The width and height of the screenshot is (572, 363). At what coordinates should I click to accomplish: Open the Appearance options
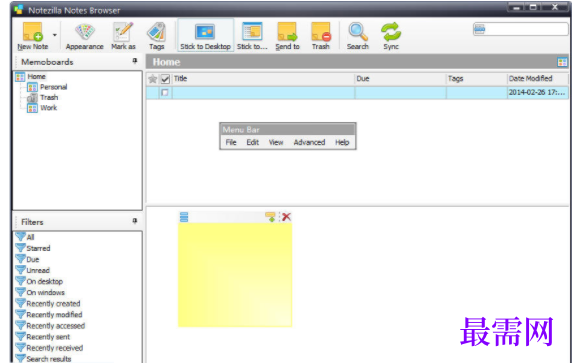(85, 36)
